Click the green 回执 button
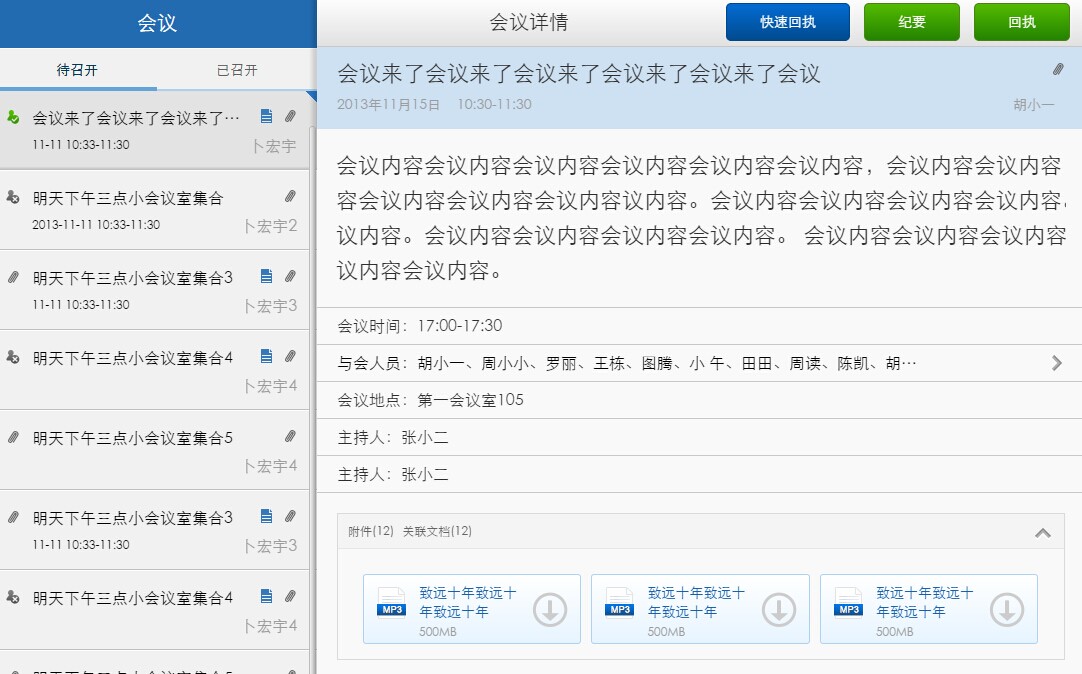The image size is (1082, 674). (1021, 22)
